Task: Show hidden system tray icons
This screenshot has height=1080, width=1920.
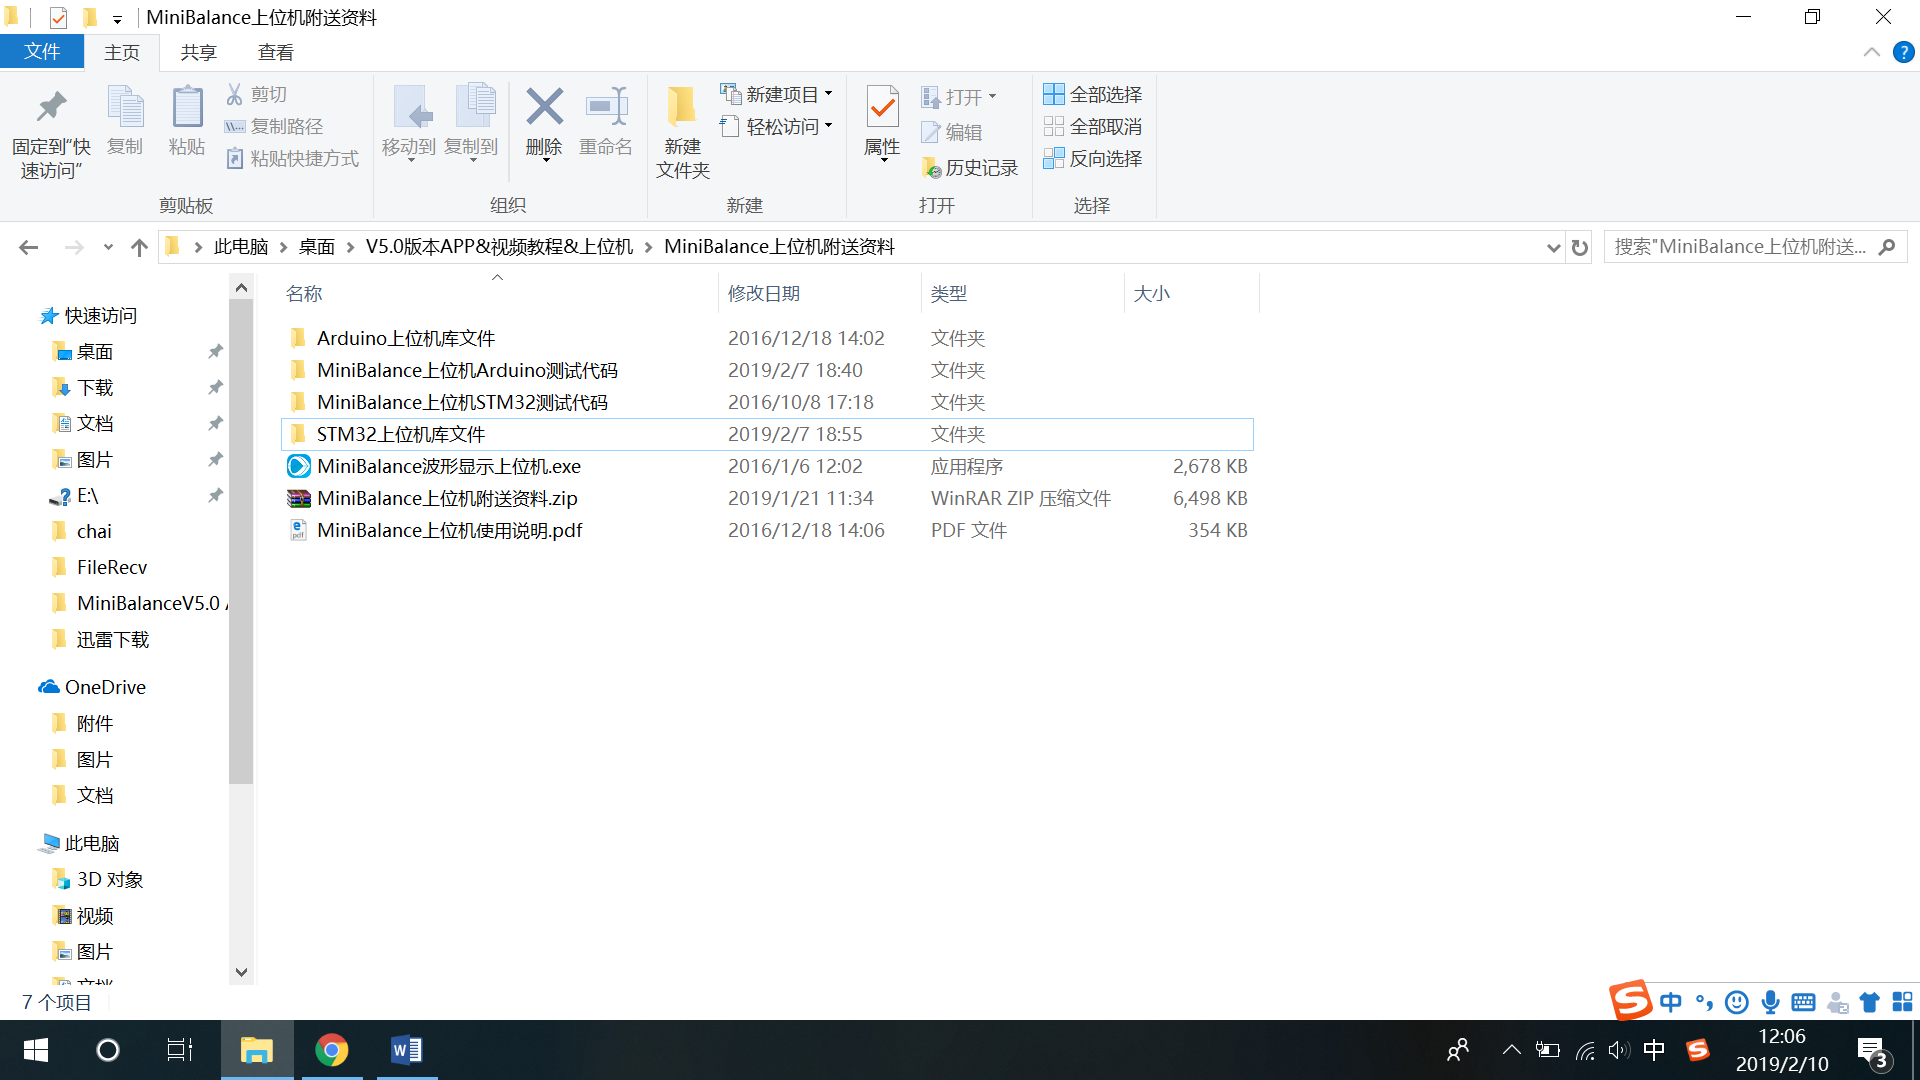Action: [x=1512, y=1050]
